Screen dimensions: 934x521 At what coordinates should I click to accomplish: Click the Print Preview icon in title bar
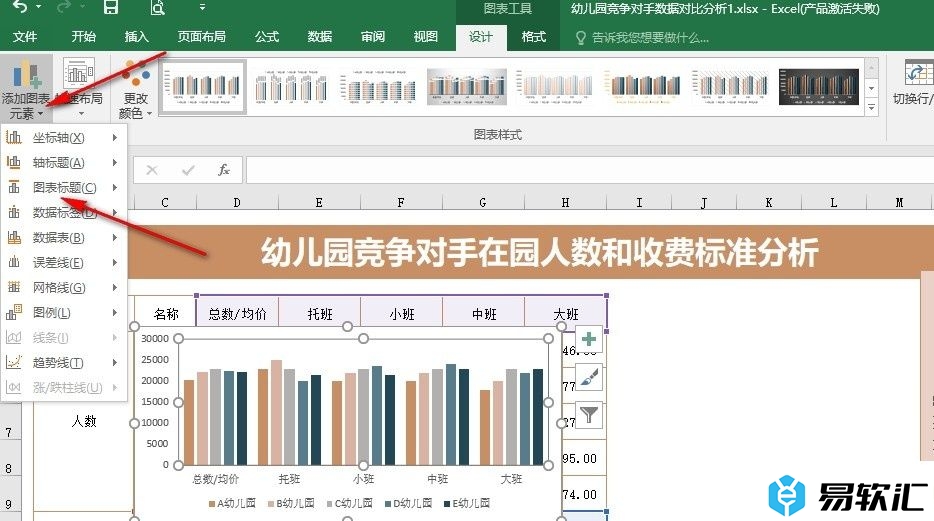(157, 7)
